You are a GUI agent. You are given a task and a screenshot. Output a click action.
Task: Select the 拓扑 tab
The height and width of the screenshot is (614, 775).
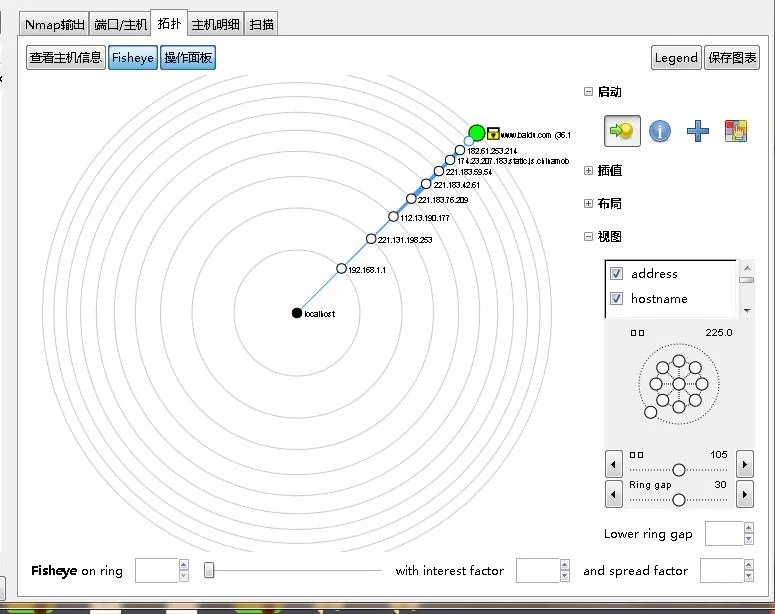click(169, 23)
